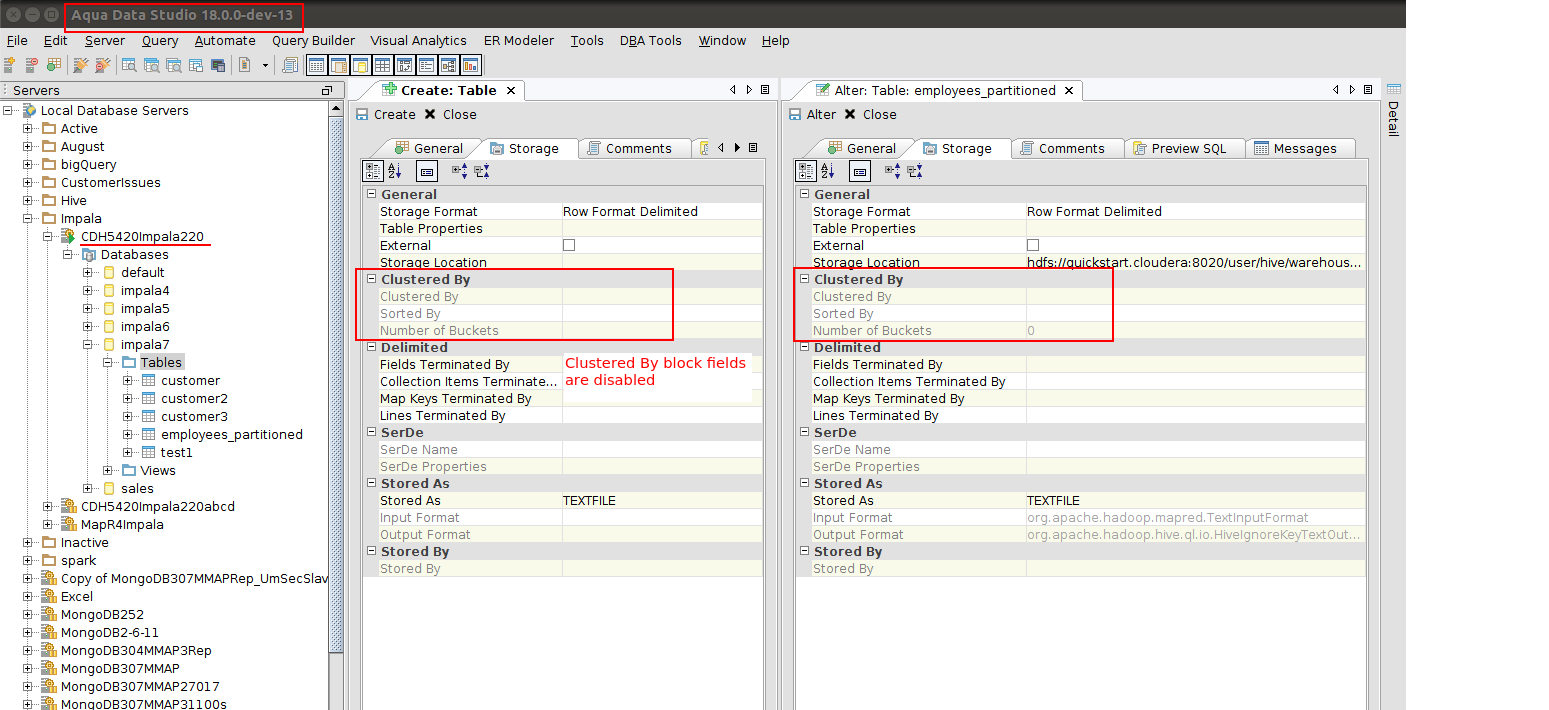Expand all property groups in Alter Table pane
Viewport: 1549px width, 710px height.
(893, 171)
